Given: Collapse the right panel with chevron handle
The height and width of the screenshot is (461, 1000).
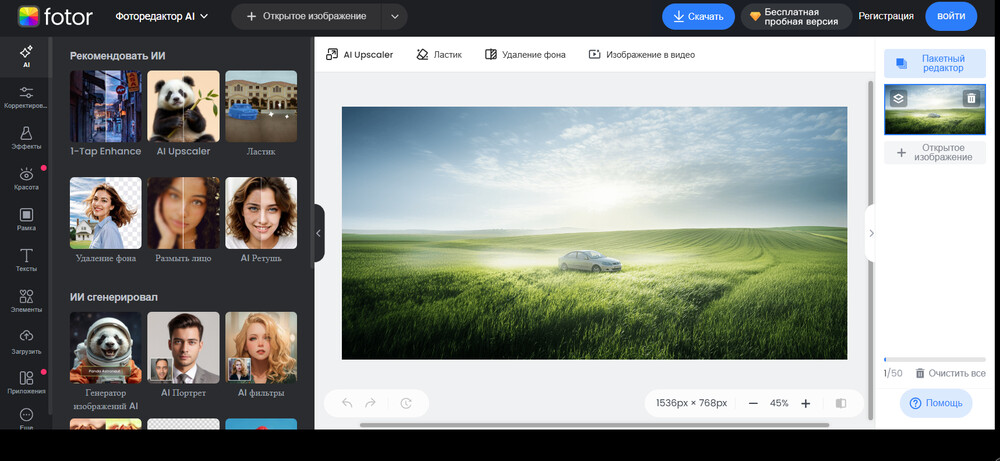Looking at the screenshot, I should click(x=870, y=233).
